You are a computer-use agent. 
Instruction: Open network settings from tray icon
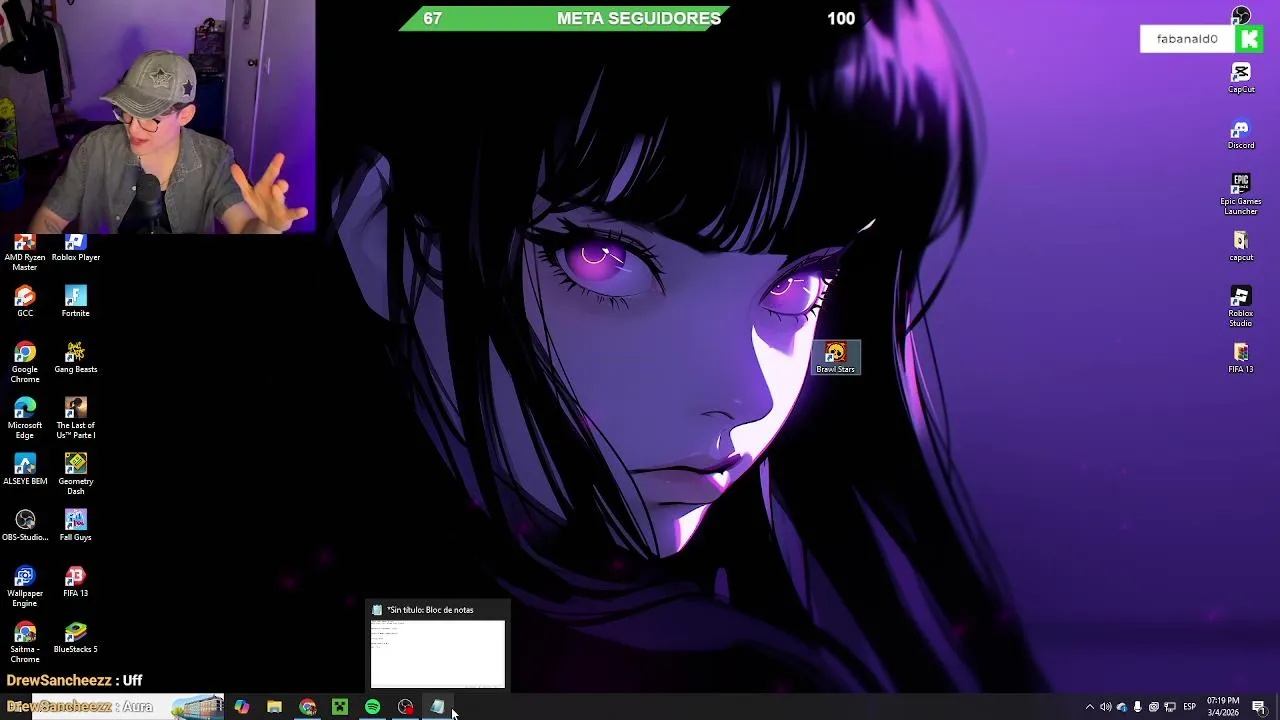pyautogui.click(x=1170, y=707)
